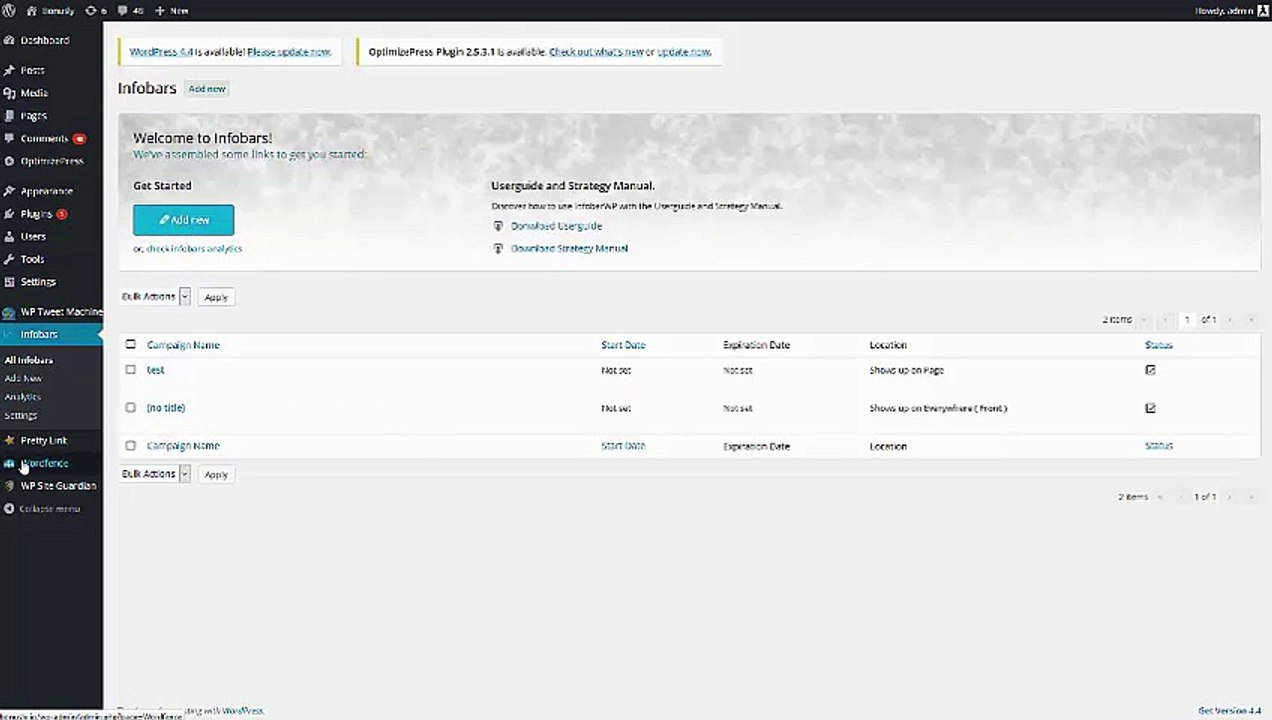The width and height of the screenshot is (1272, 720).
Task: Open the bottom Bulk Actions dropdown
Action: [155, 474]
